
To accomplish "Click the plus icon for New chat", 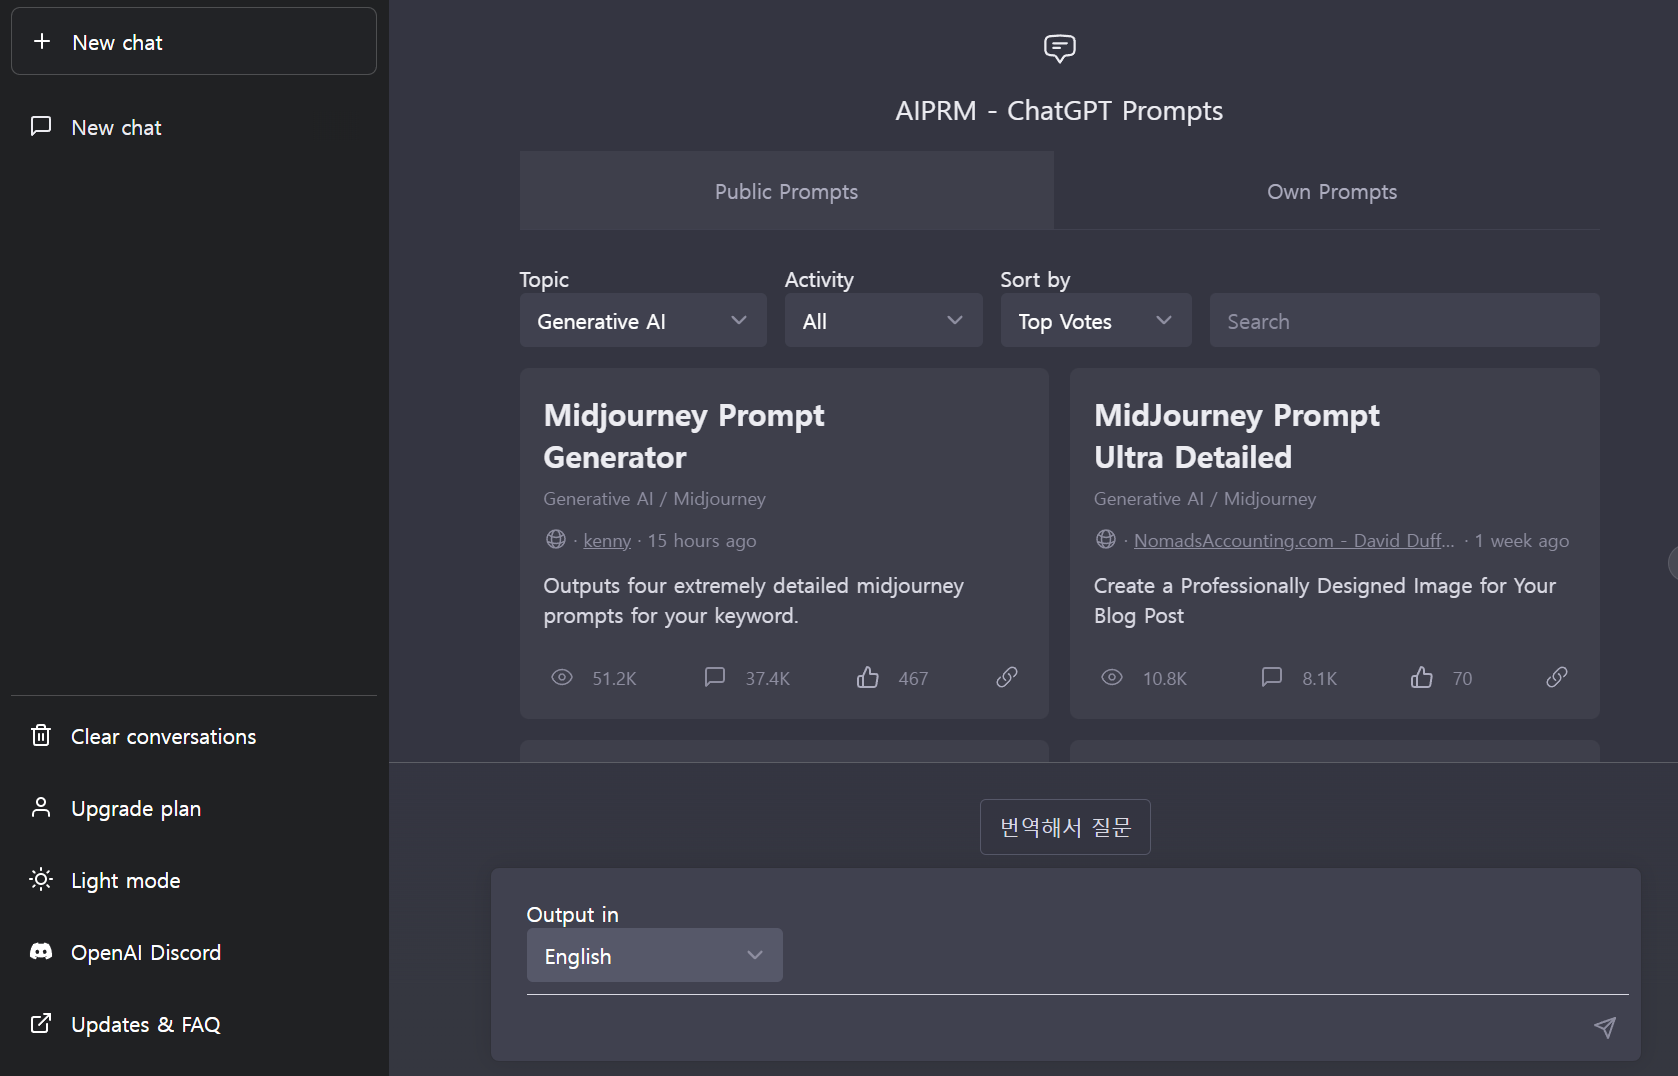I will tap(42, 41).
